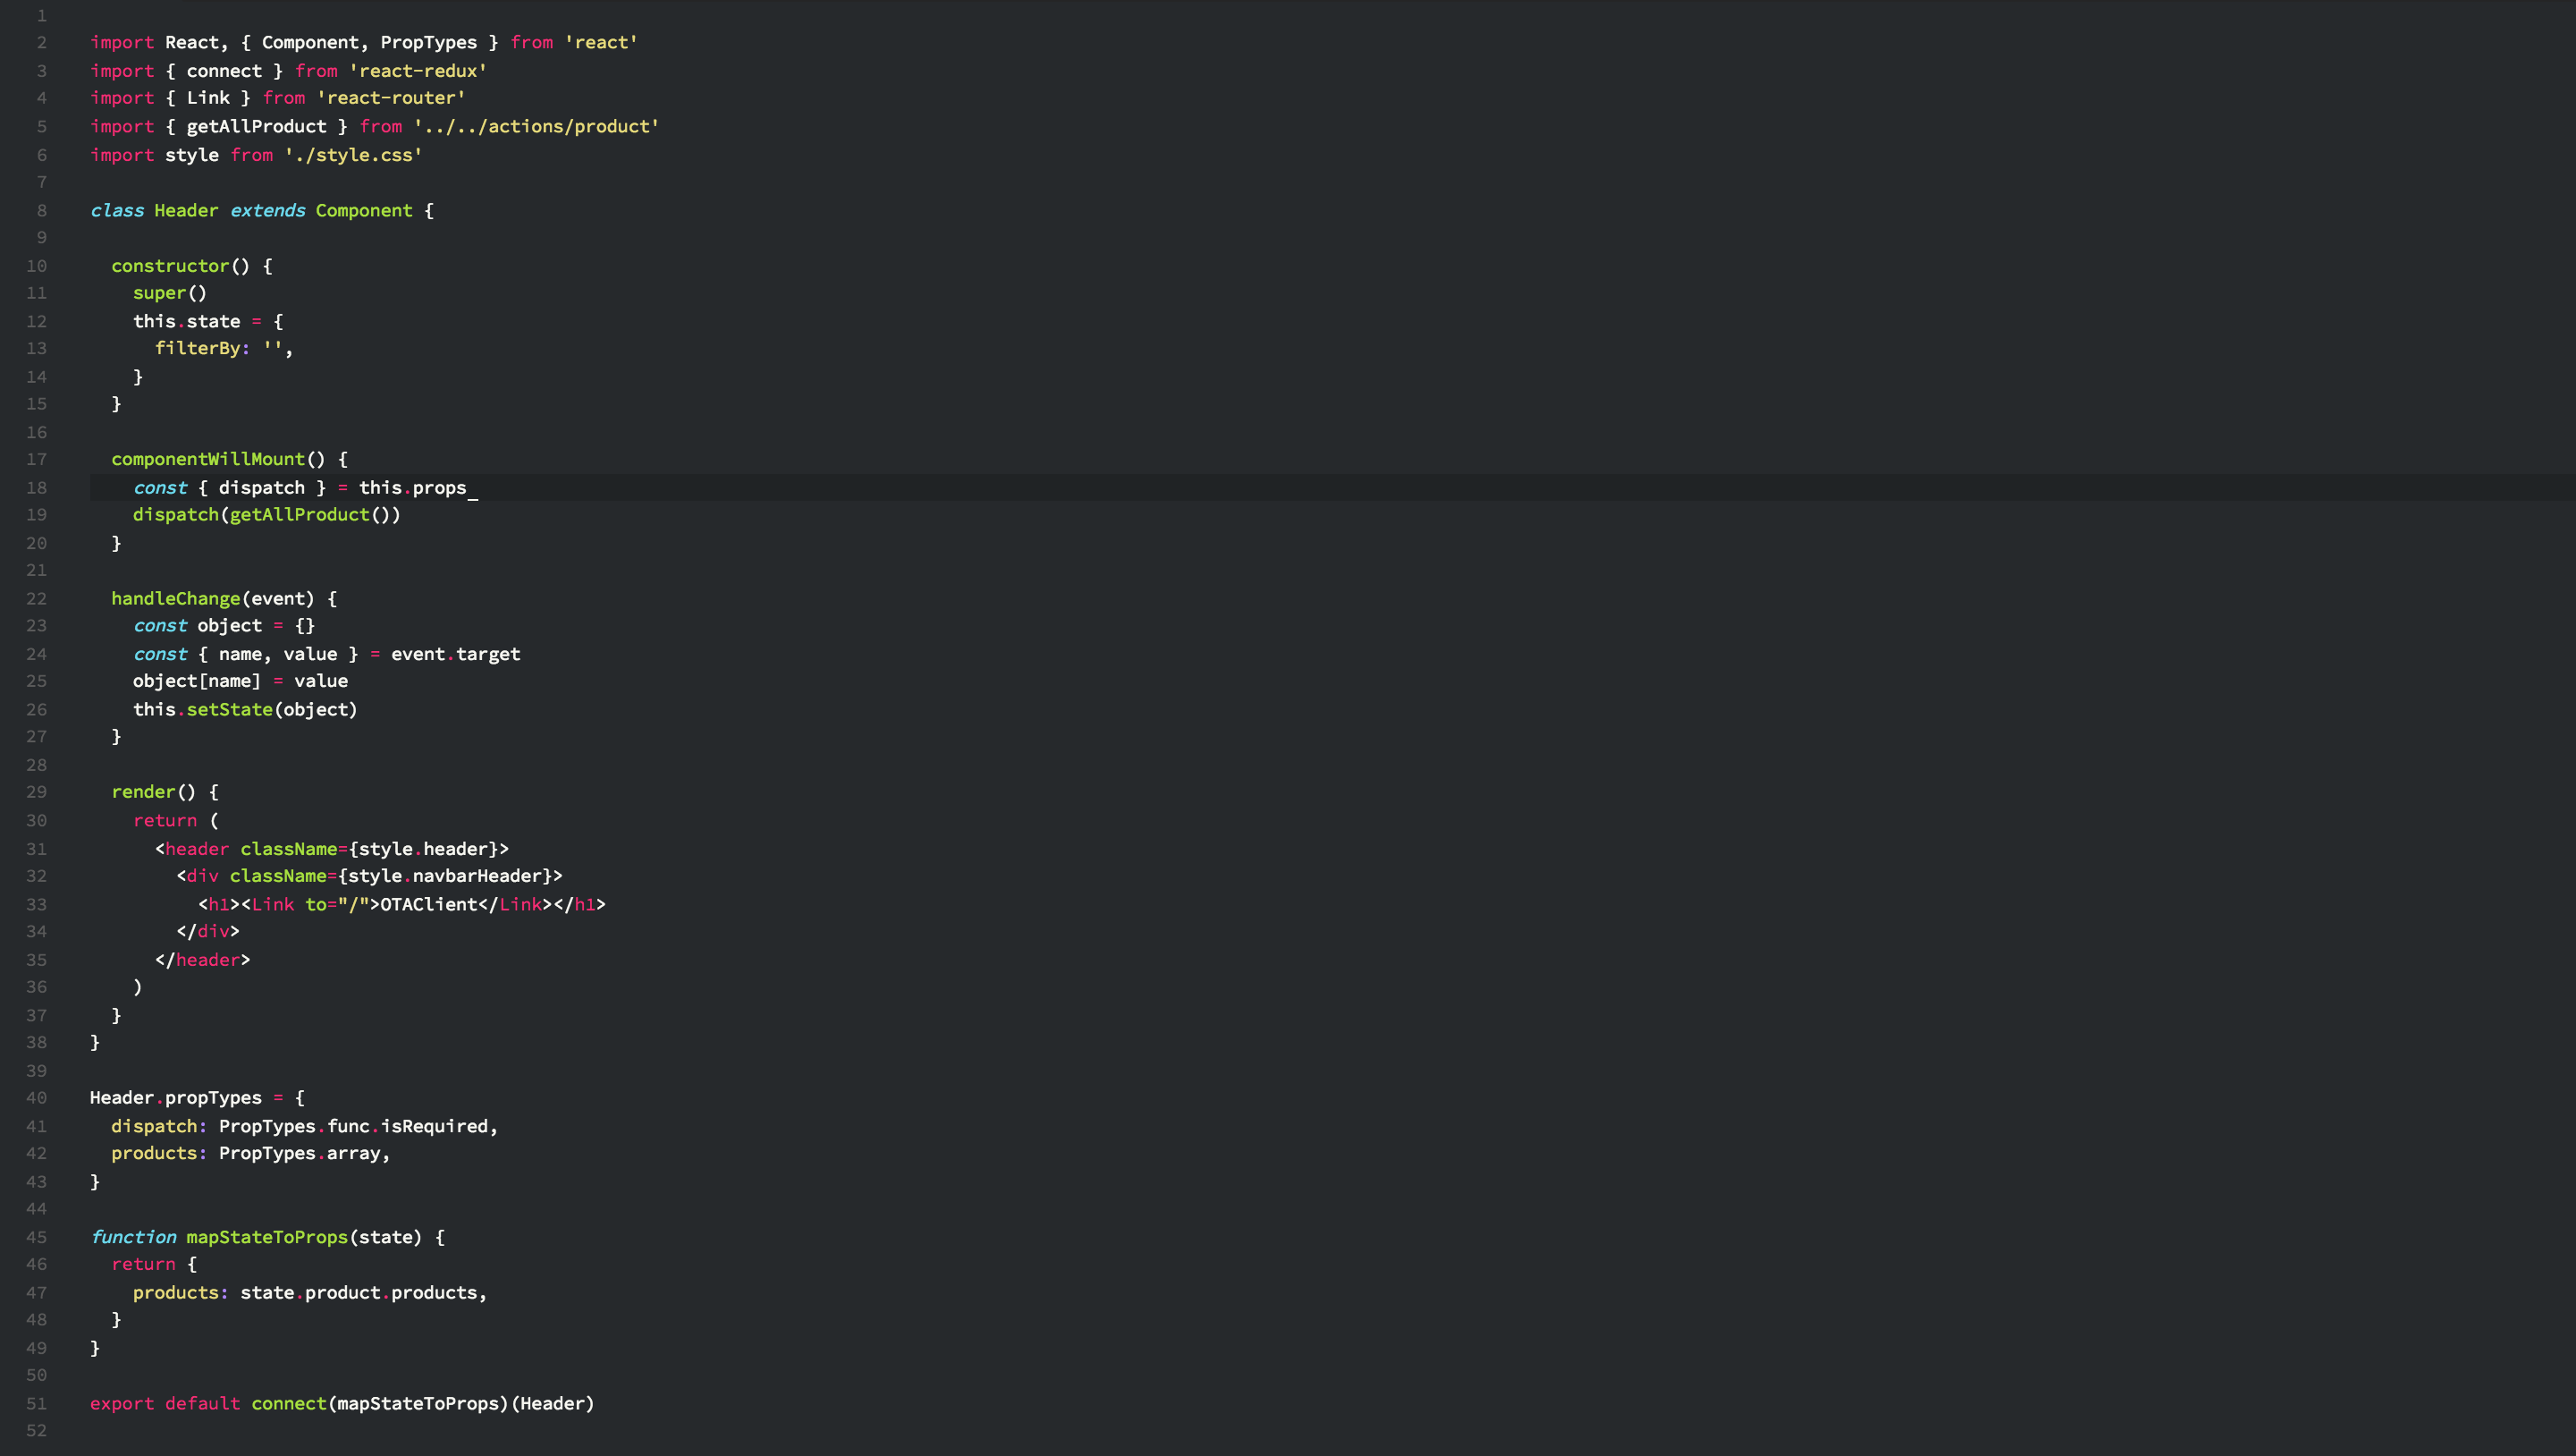The width and height of the screenshot is (2576, 1456).
Task: Click the mapStateToProps function name definition
Action: 267,1236
